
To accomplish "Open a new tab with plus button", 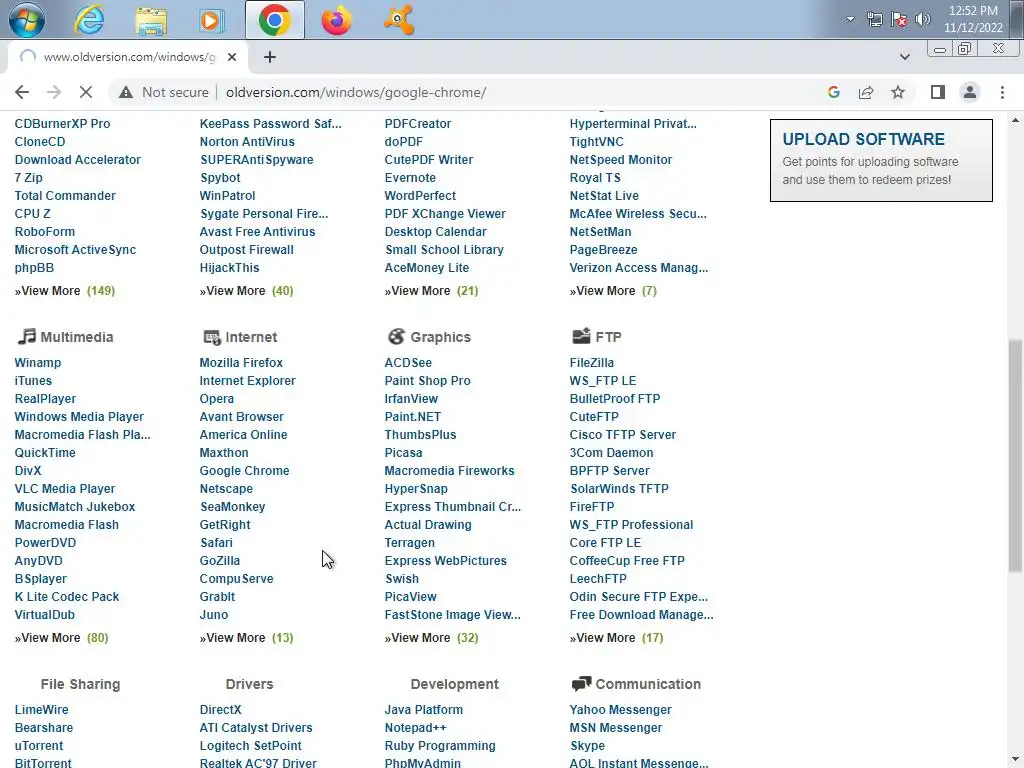I will click(270, 57).
